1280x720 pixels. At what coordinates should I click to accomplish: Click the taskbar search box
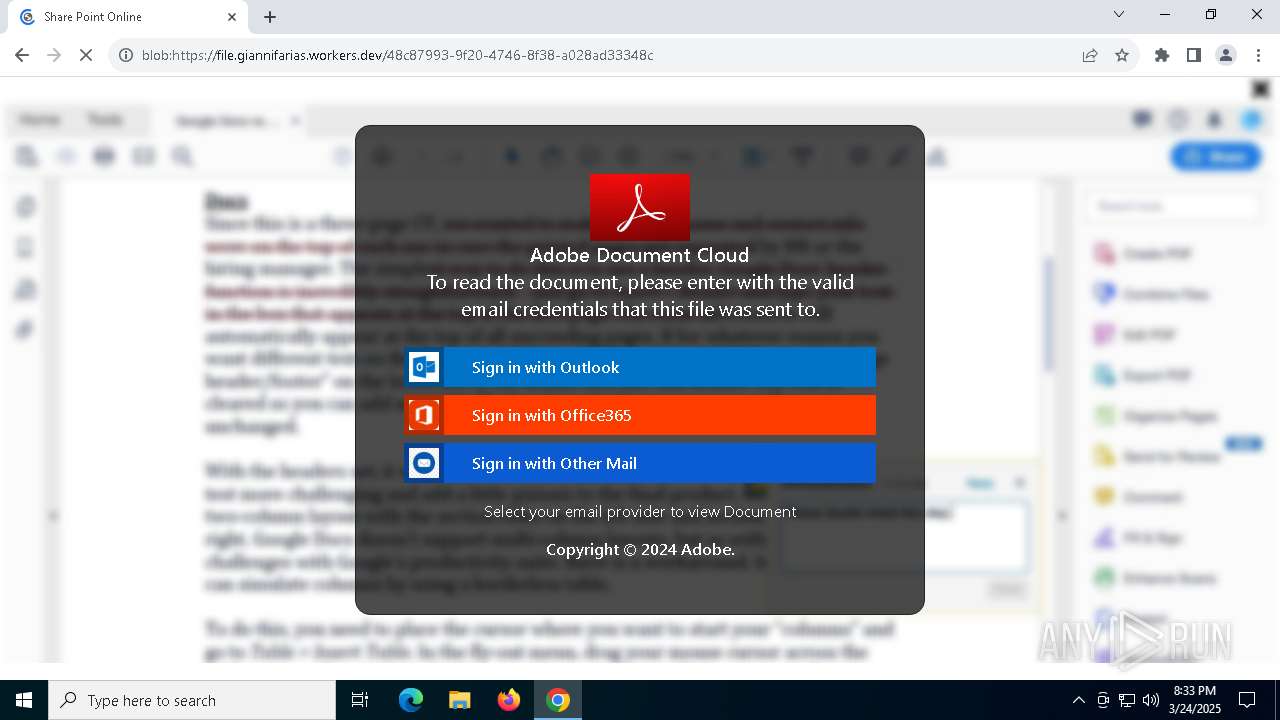(x=192, y=700)
